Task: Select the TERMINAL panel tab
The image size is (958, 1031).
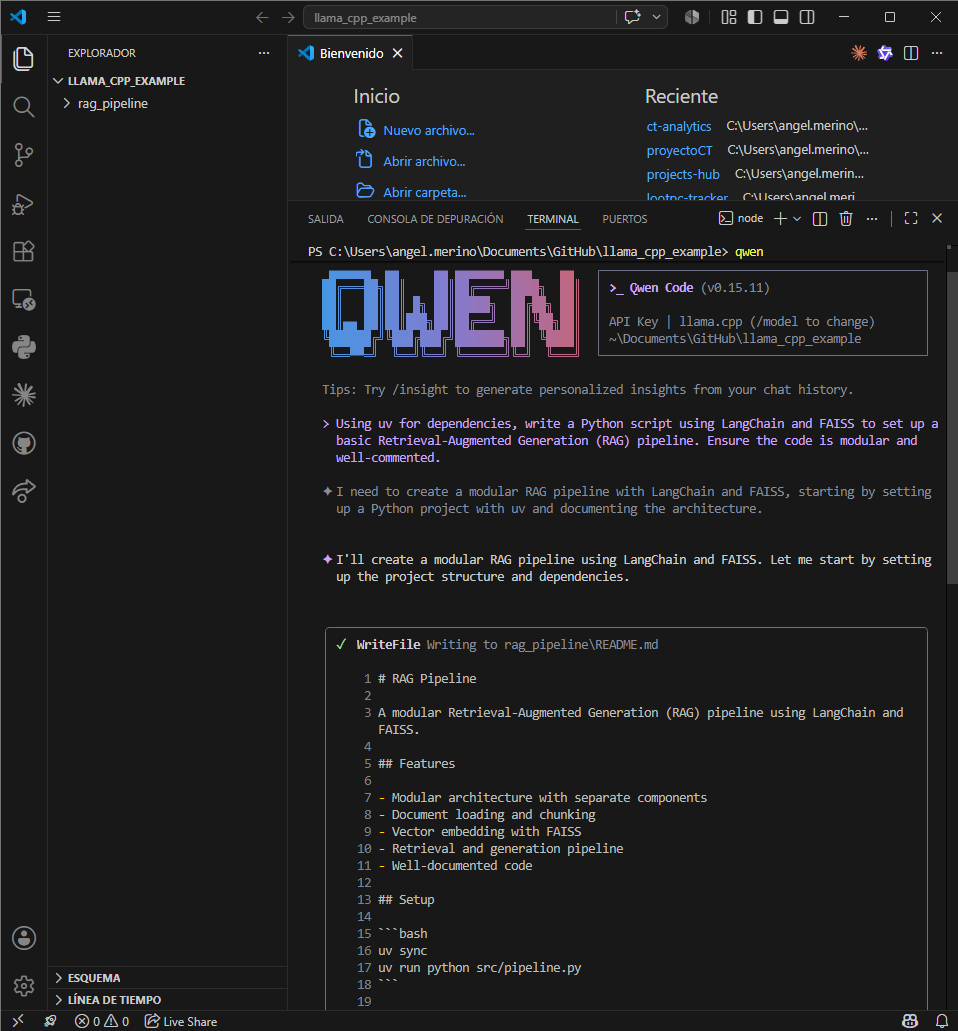Action: coord(553,219)
